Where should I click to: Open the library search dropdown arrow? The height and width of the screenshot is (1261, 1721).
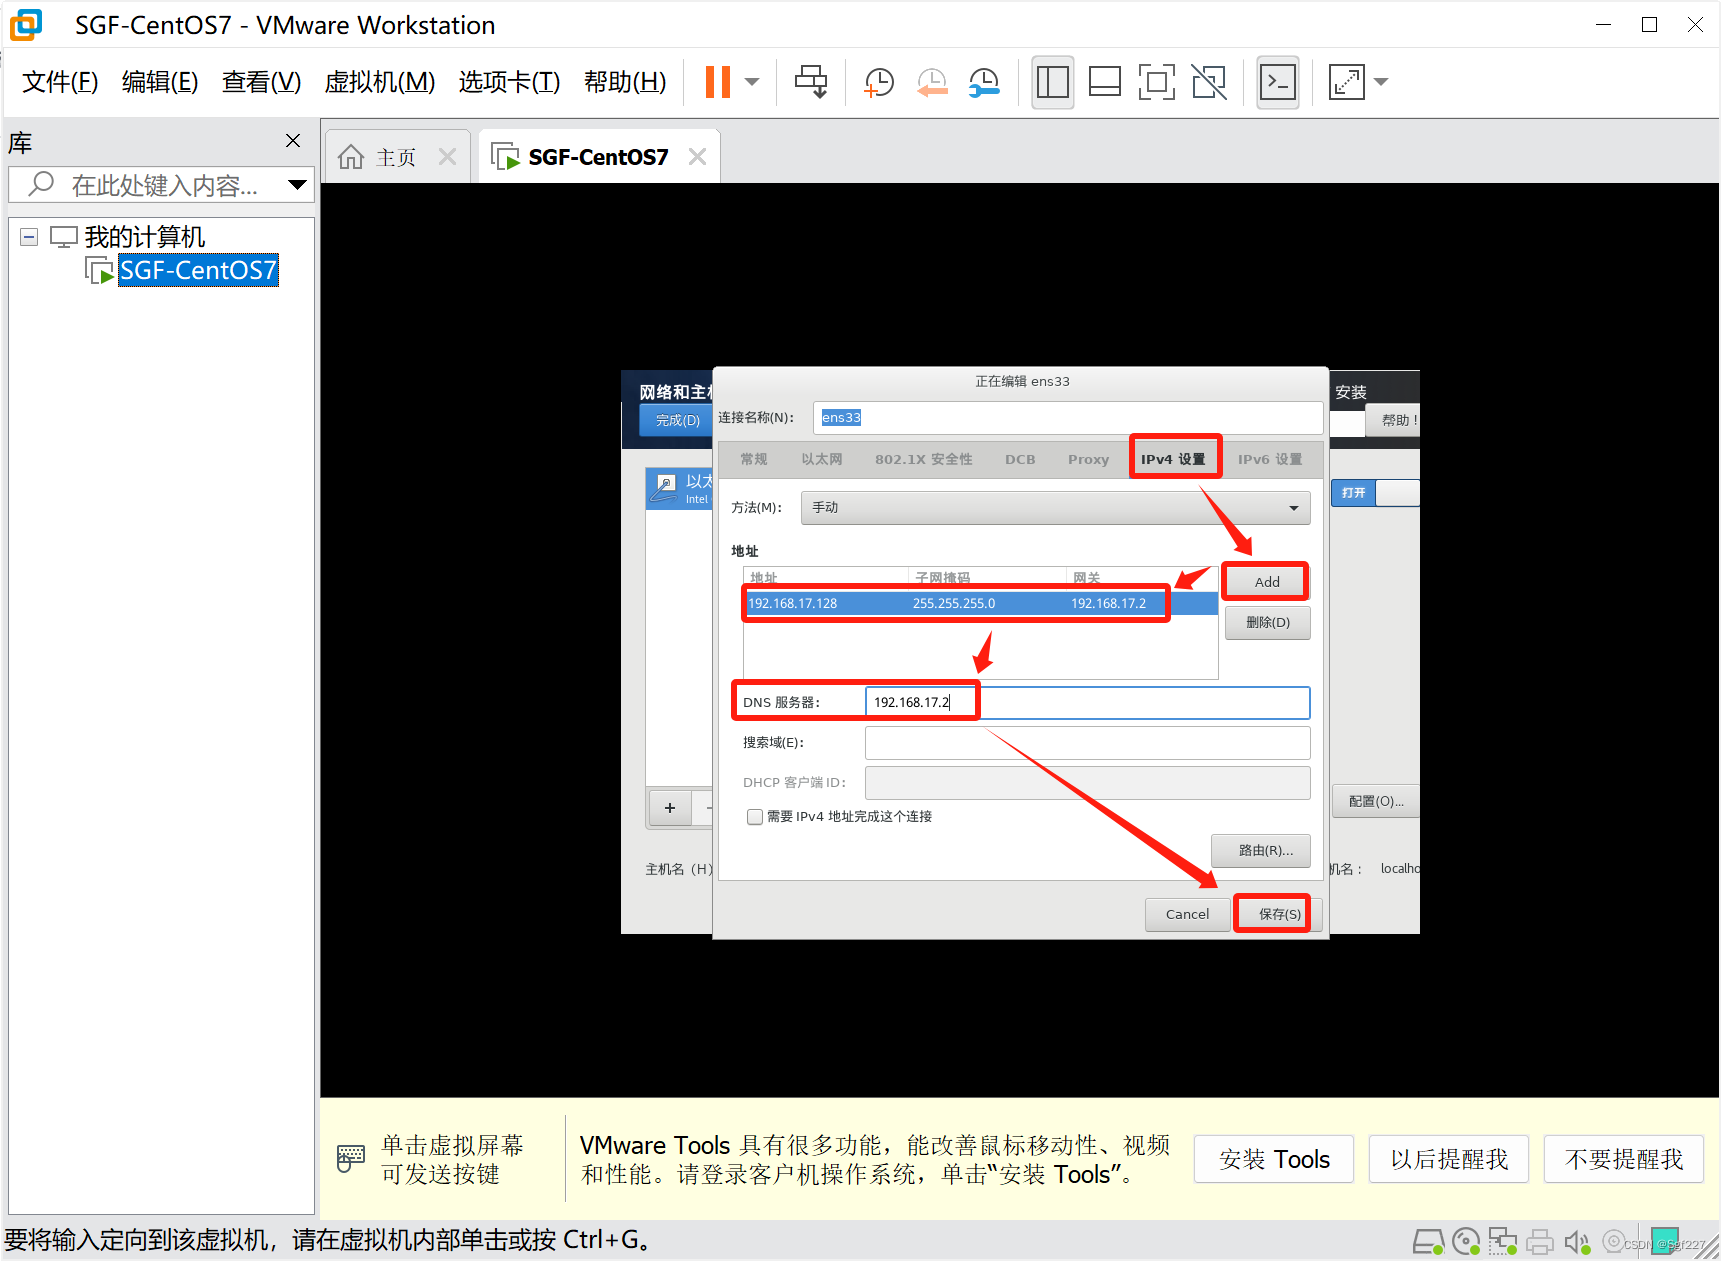pos(297,185)
